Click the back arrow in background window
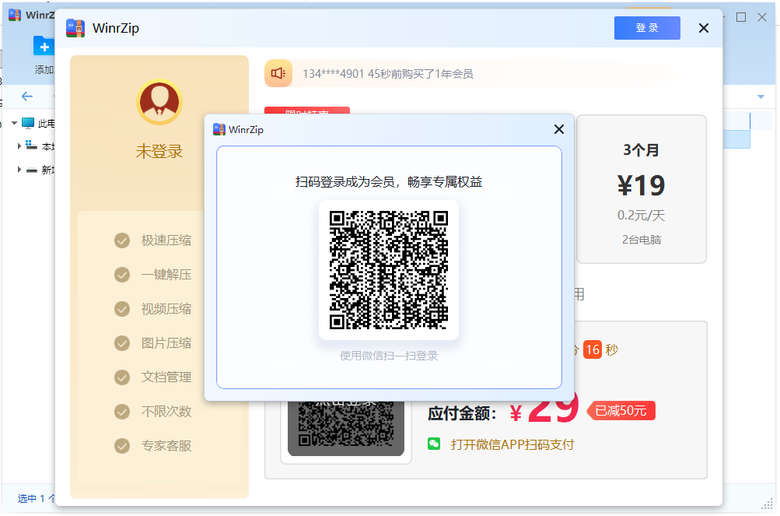 point(27,97)
